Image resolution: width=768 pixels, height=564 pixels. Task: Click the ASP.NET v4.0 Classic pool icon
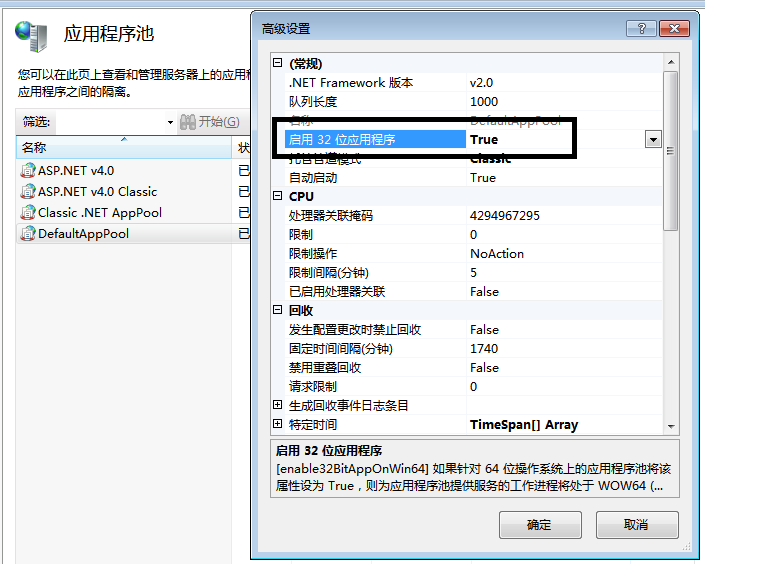(x=28, y=191)
